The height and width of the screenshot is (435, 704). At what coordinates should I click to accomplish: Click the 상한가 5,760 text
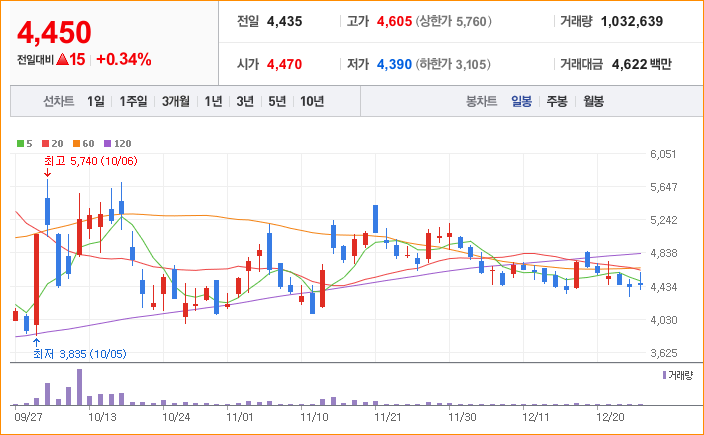click(453, 21)
